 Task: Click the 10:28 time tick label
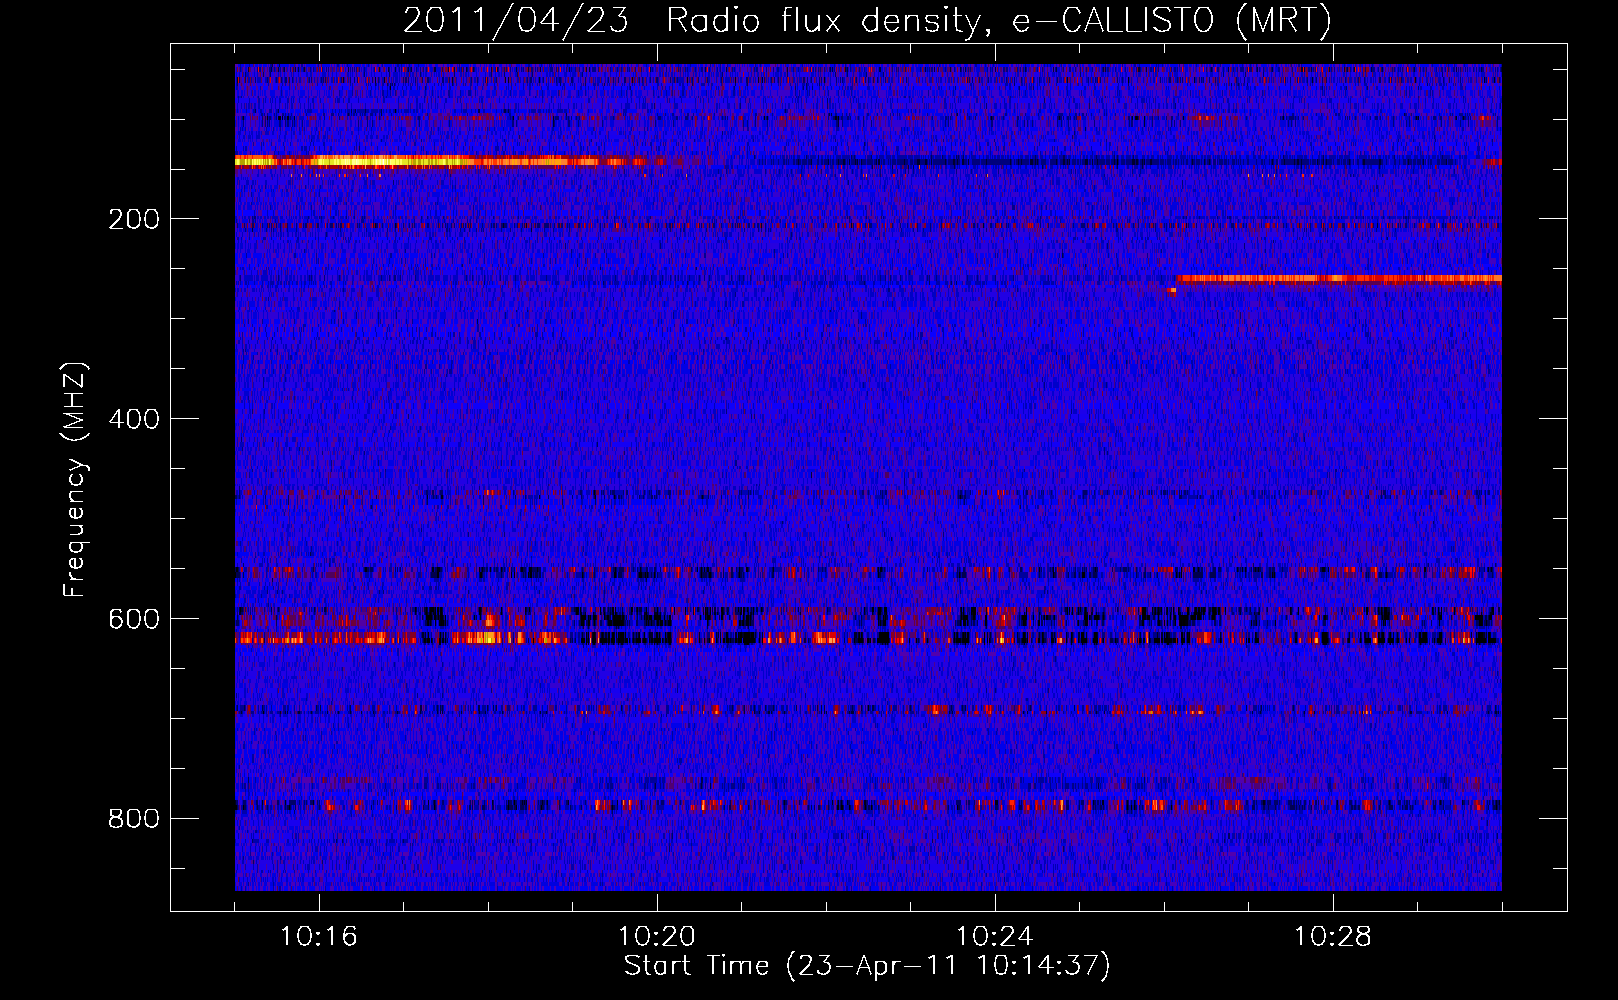1333,937
